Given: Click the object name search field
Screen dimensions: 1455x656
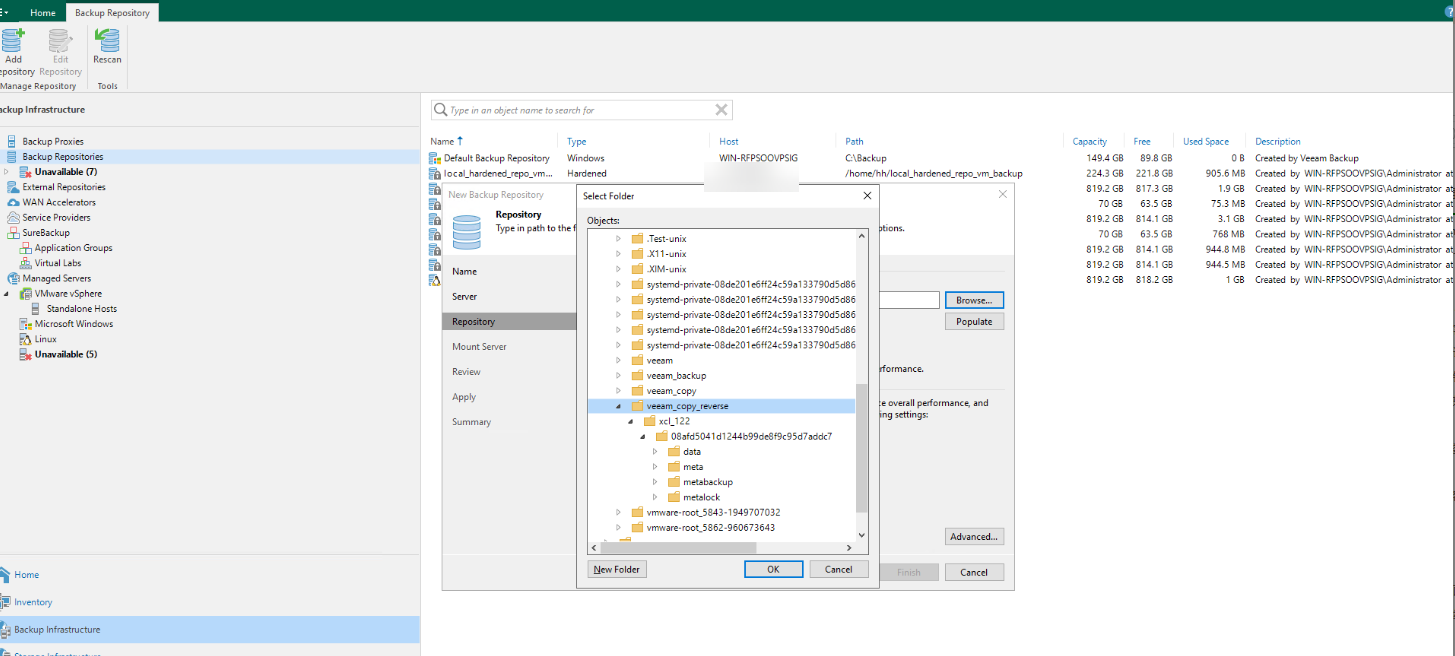Looking at the screenshot, I should [580, 110].
